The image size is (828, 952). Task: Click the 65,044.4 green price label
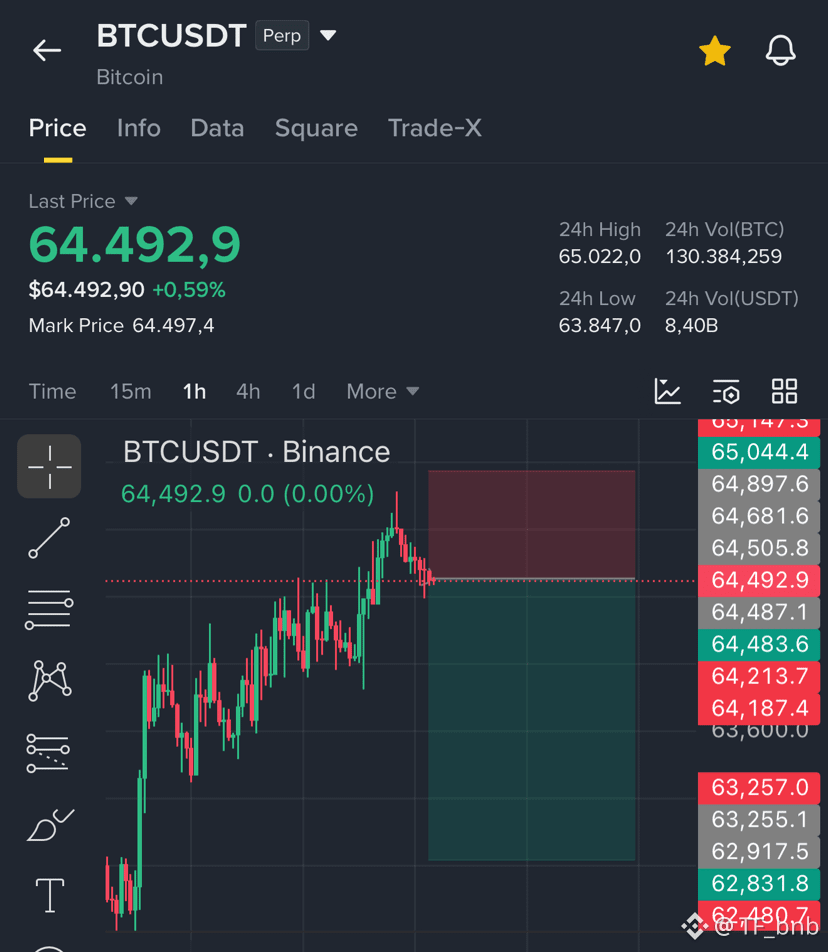tap(759, 452)
